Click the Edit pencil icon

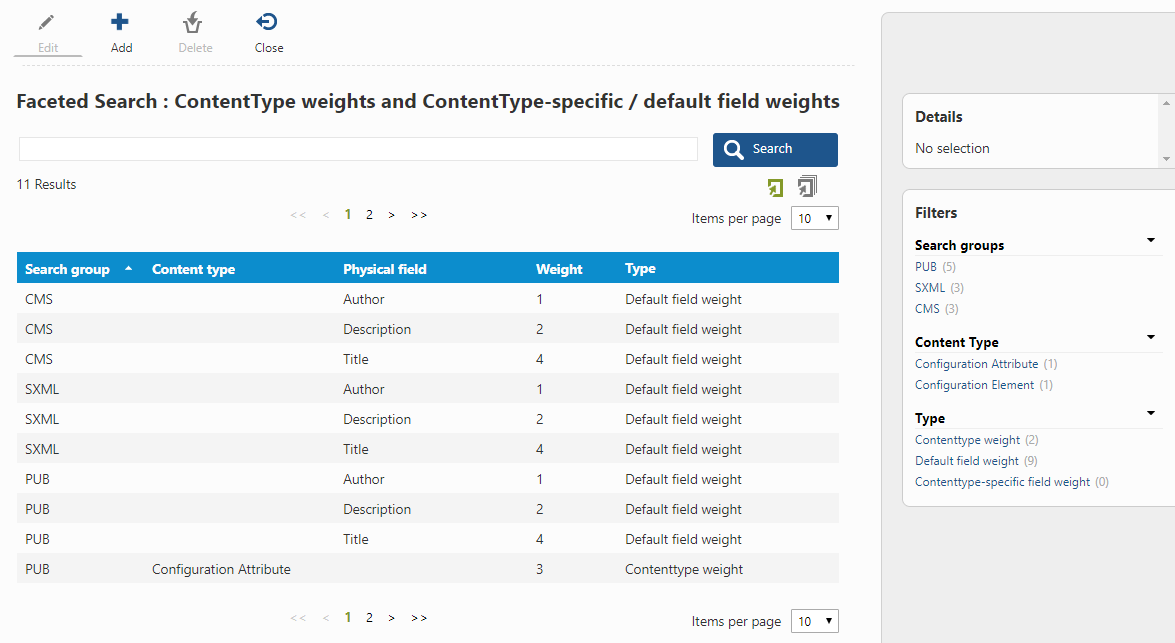46,22
